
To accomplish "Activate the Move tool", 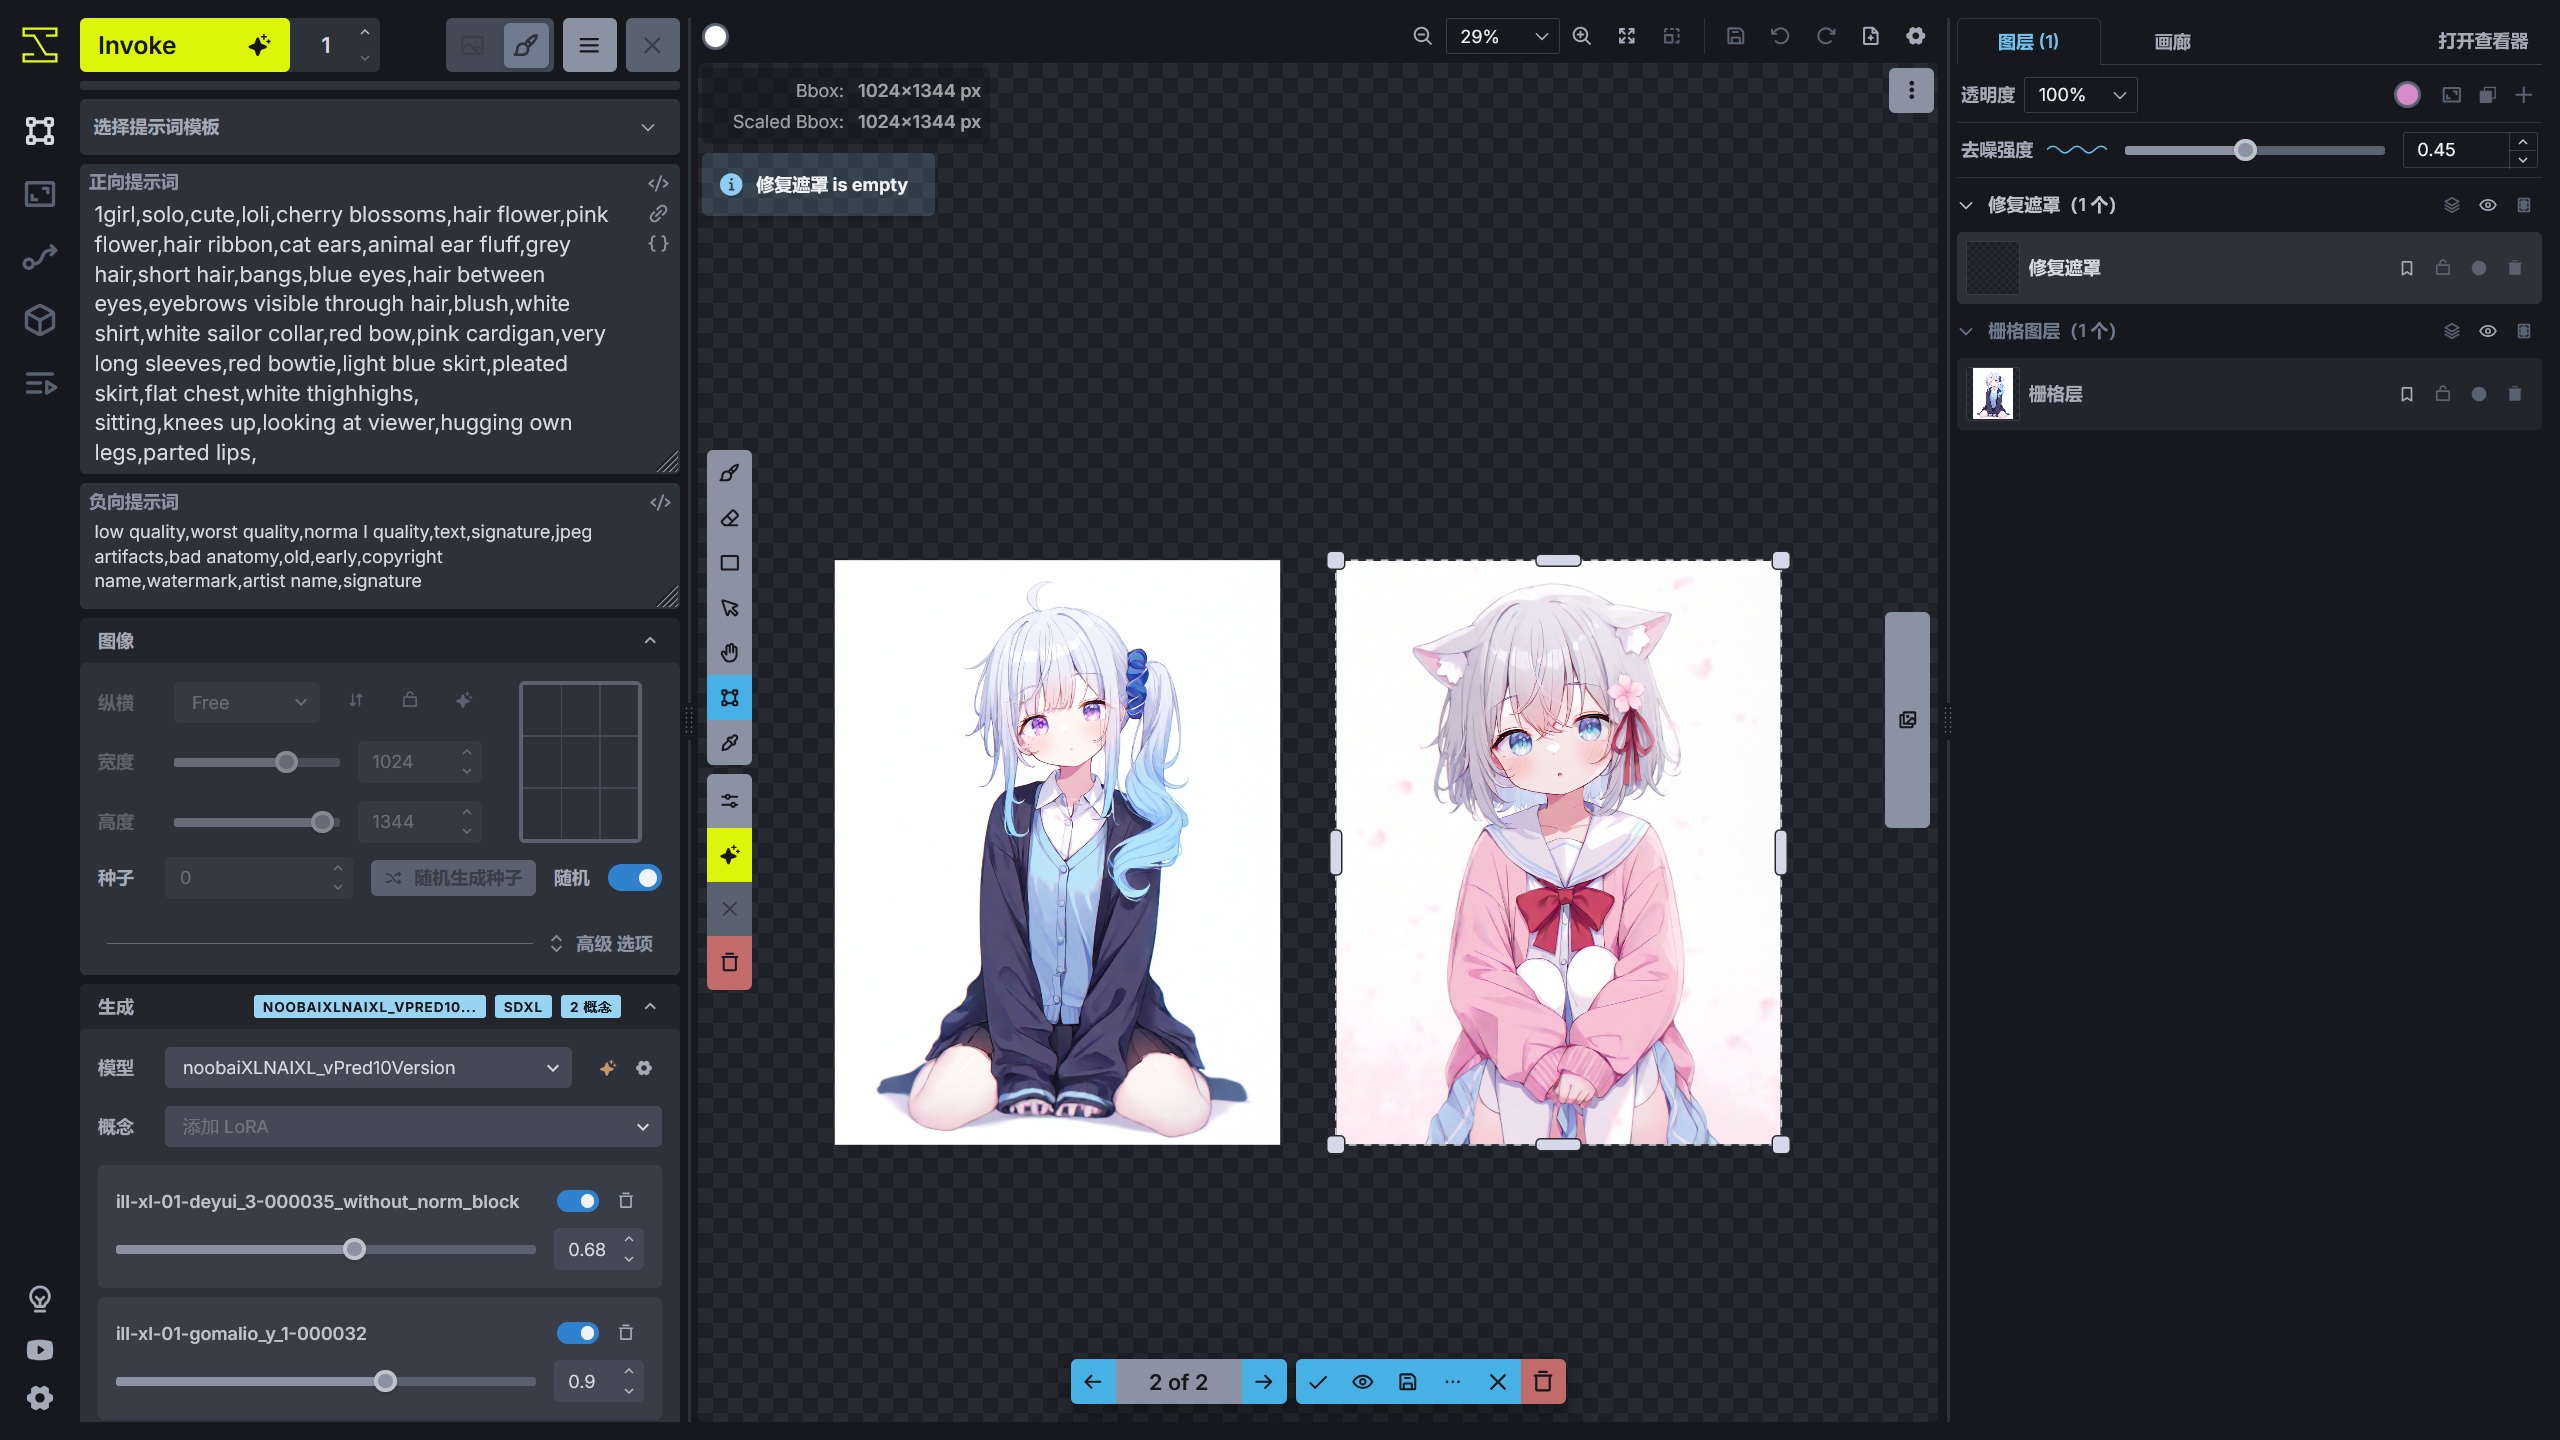I will [729, 607].
